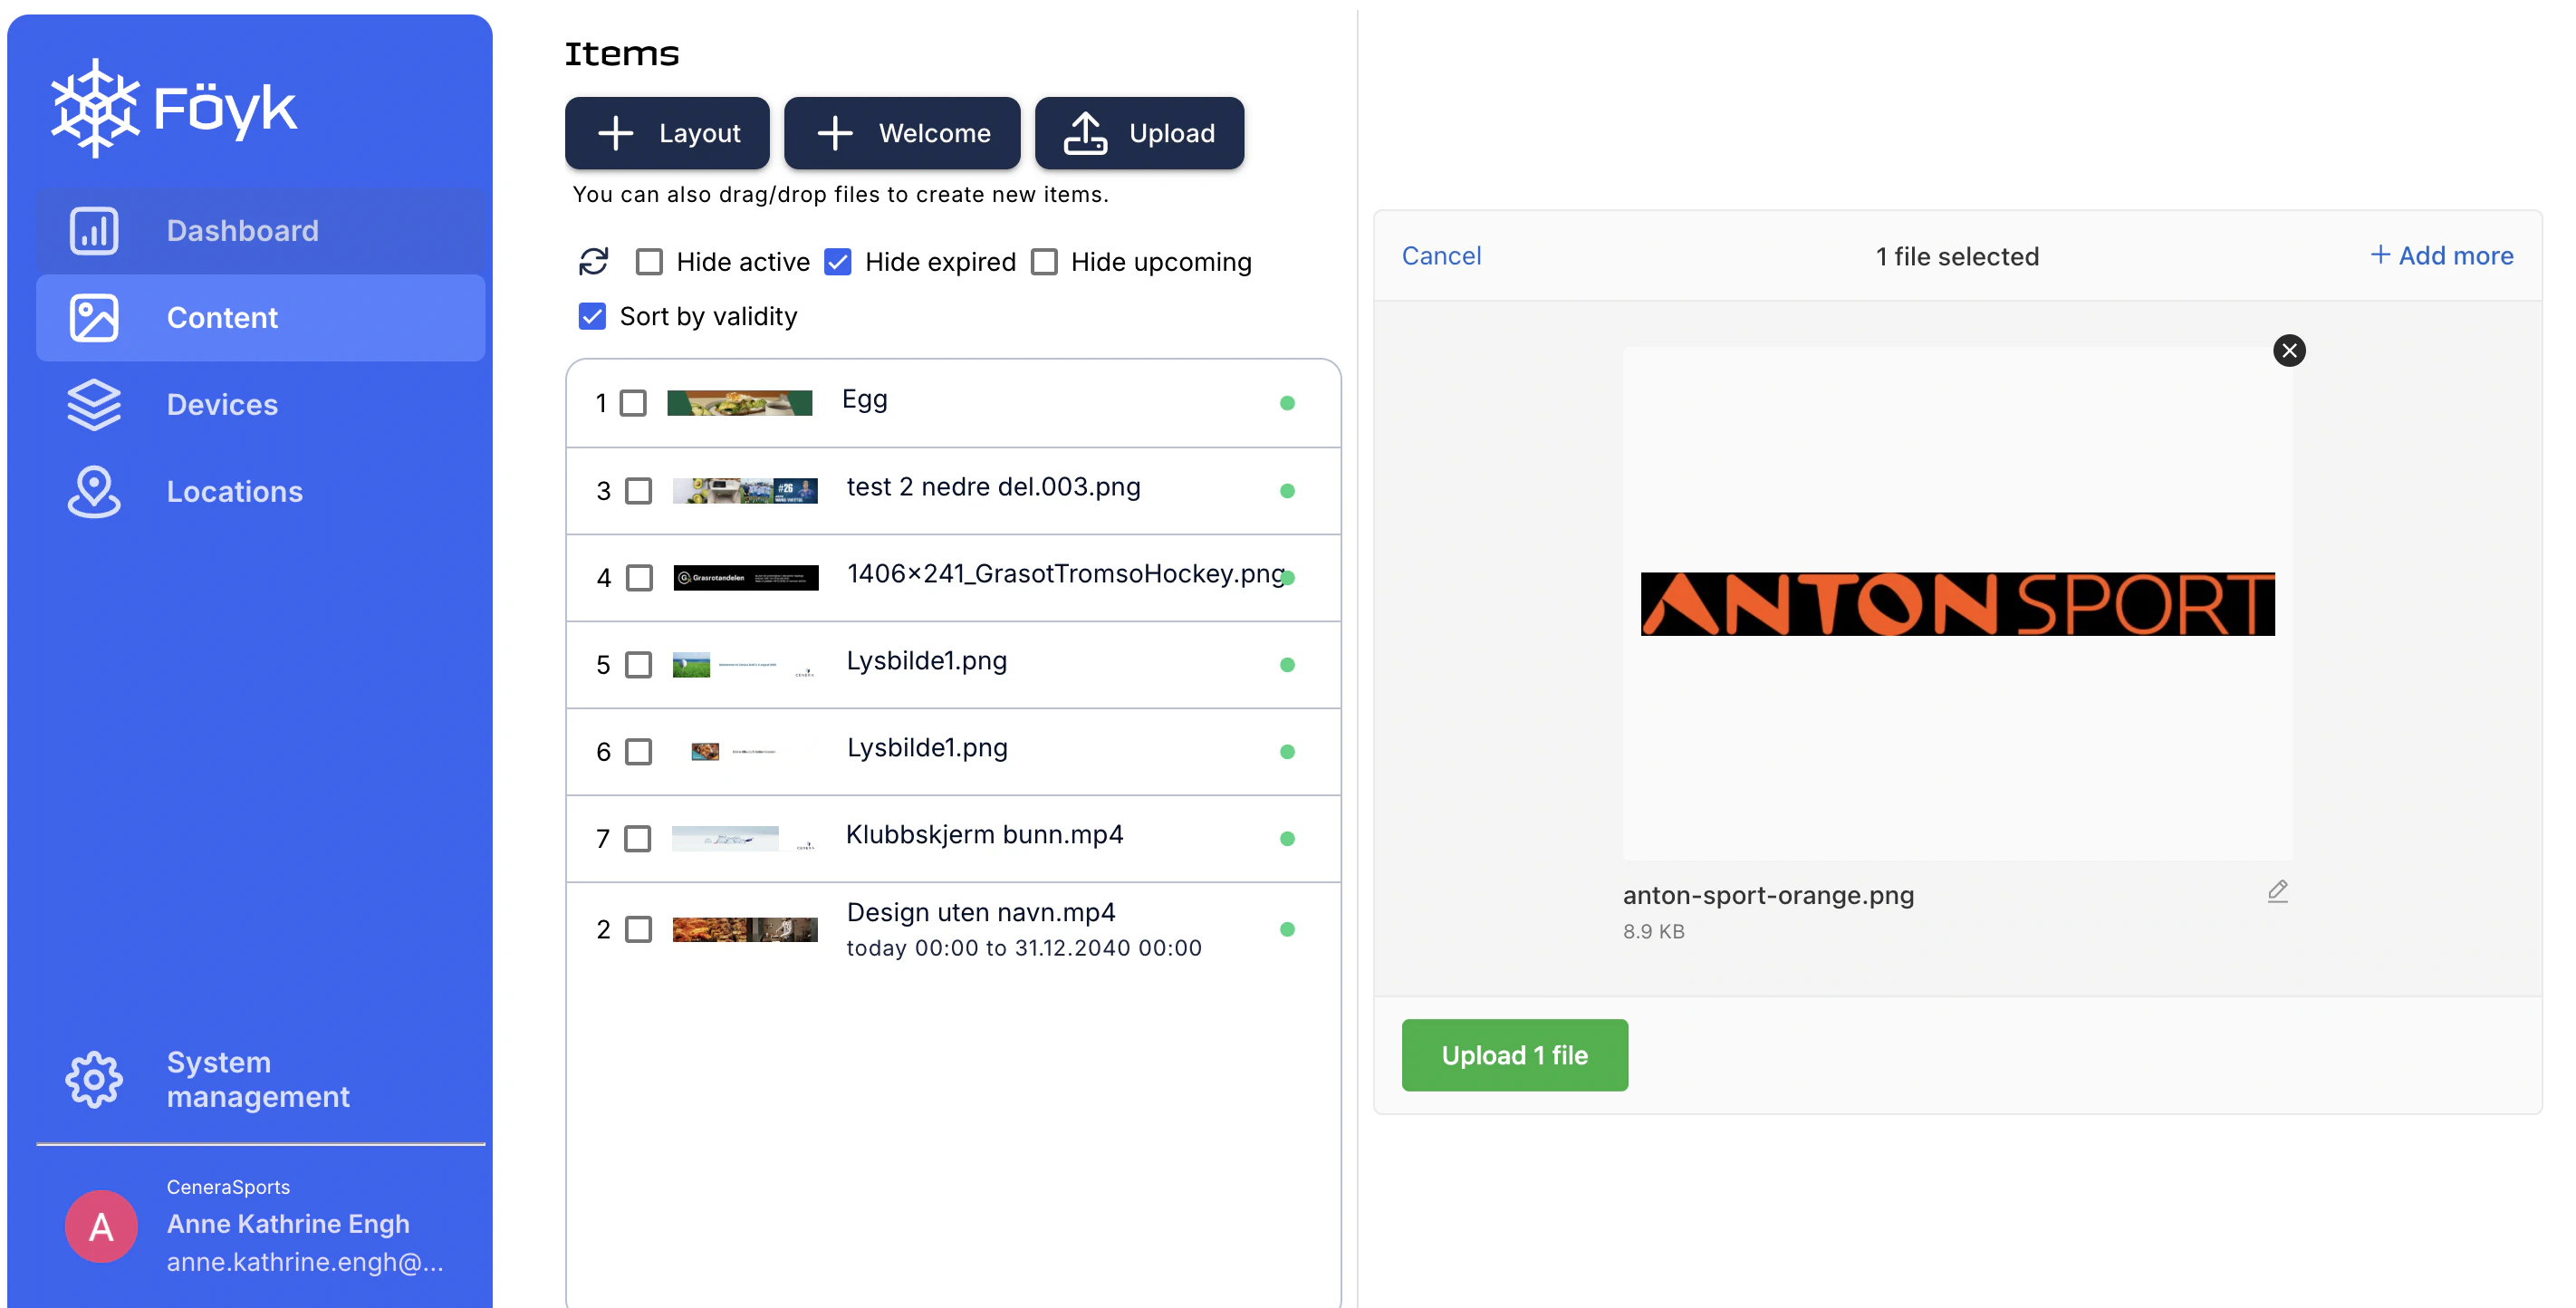Remove the selected anton-sport file
2576x1308 pixels.
[x=2289, y=351]
